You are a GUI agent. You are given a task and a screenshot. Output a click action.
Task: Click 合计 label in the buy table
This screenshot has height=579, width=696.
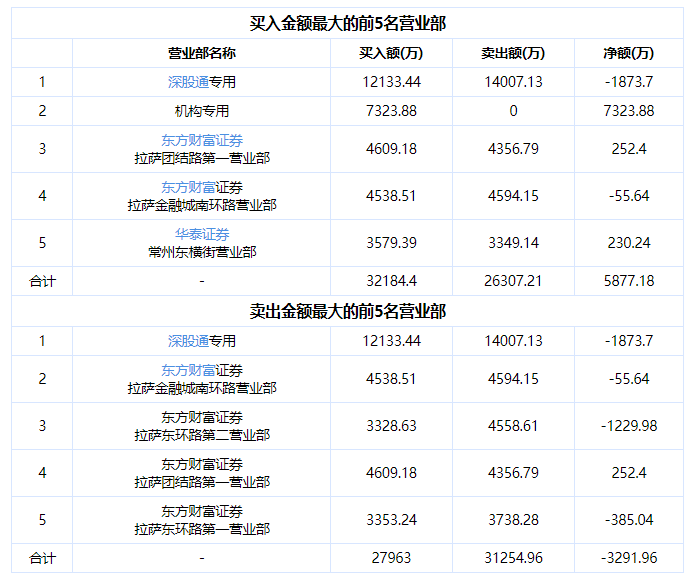click(42, 281)
